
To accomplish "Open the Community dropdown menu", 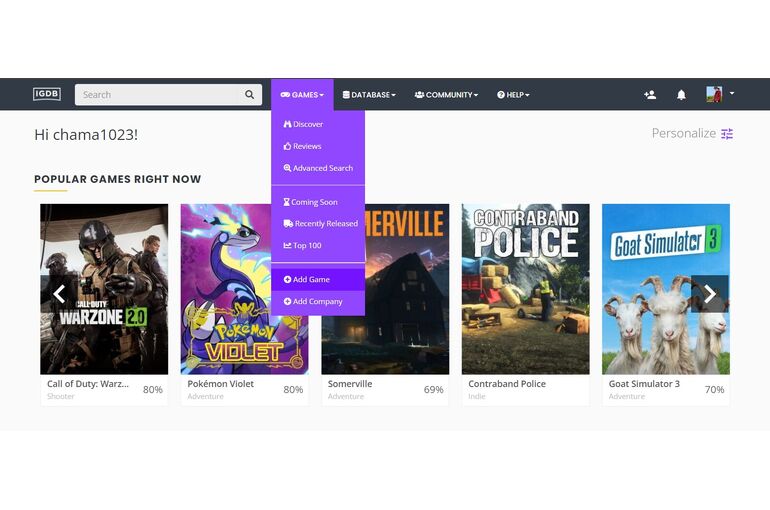I will pos(446,95).
